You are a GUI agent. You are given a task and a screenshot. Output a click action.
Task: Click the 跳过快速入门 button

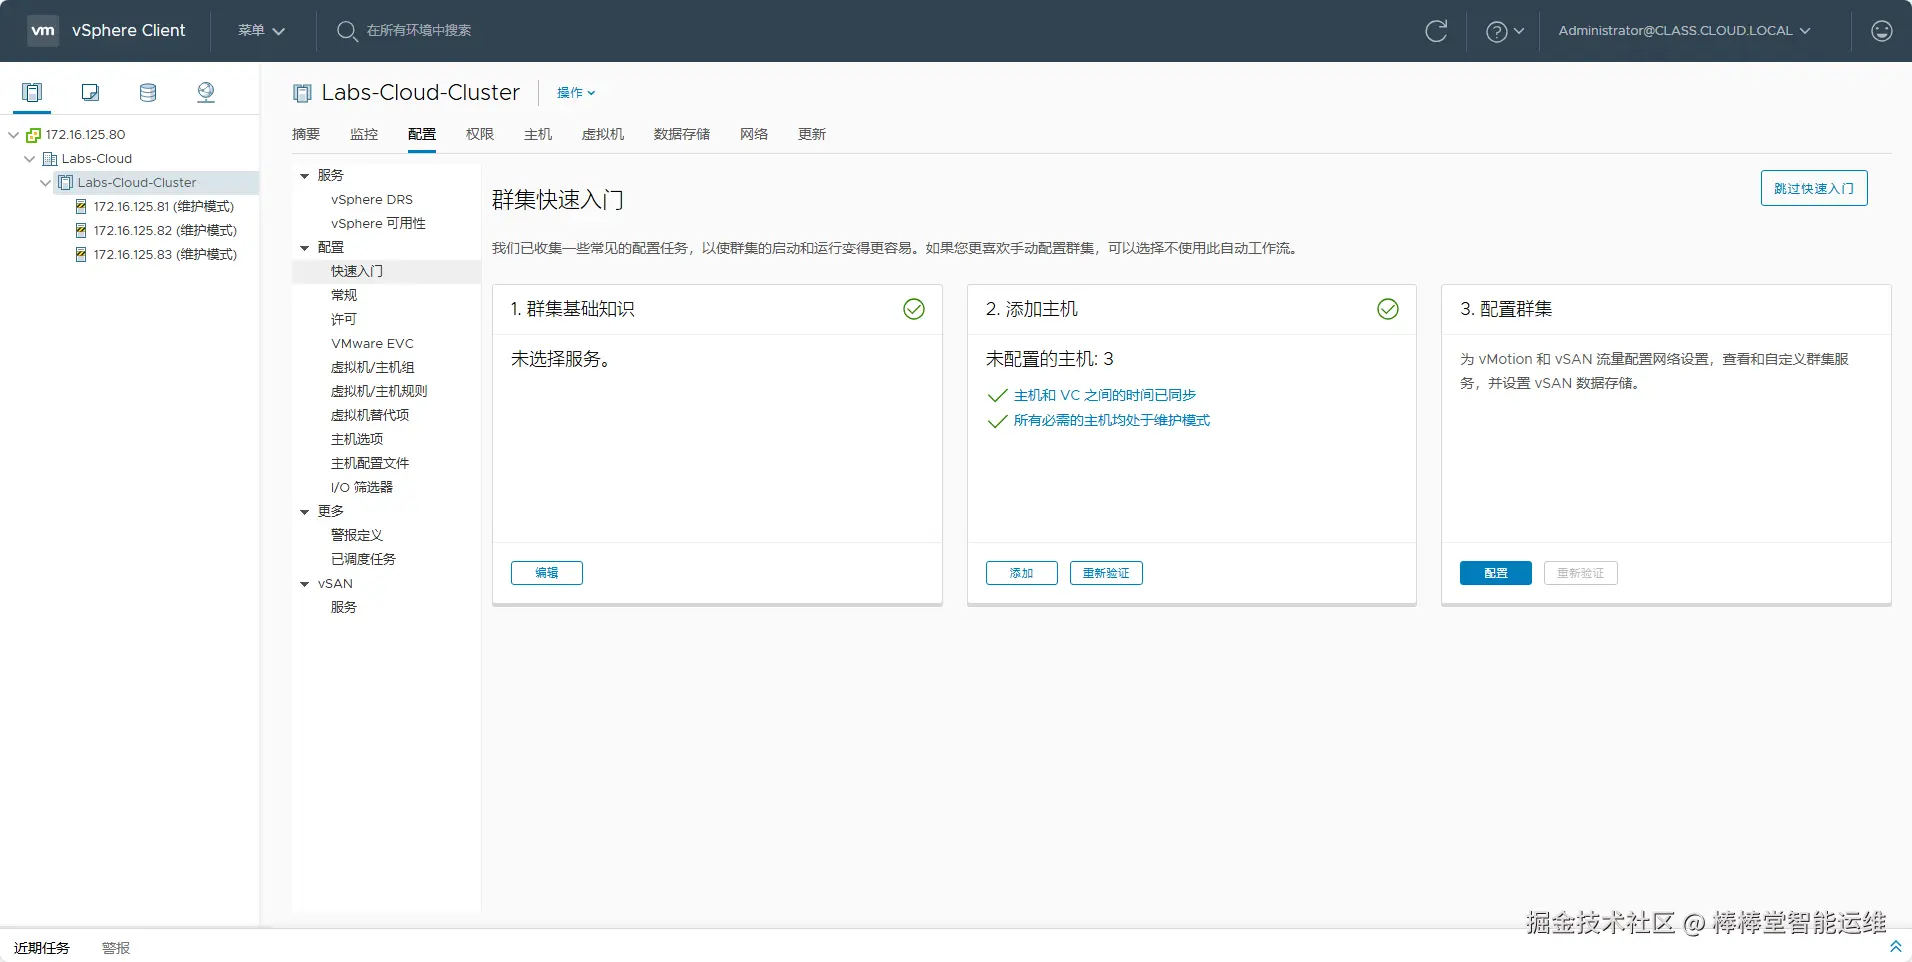coord(1814,188)
